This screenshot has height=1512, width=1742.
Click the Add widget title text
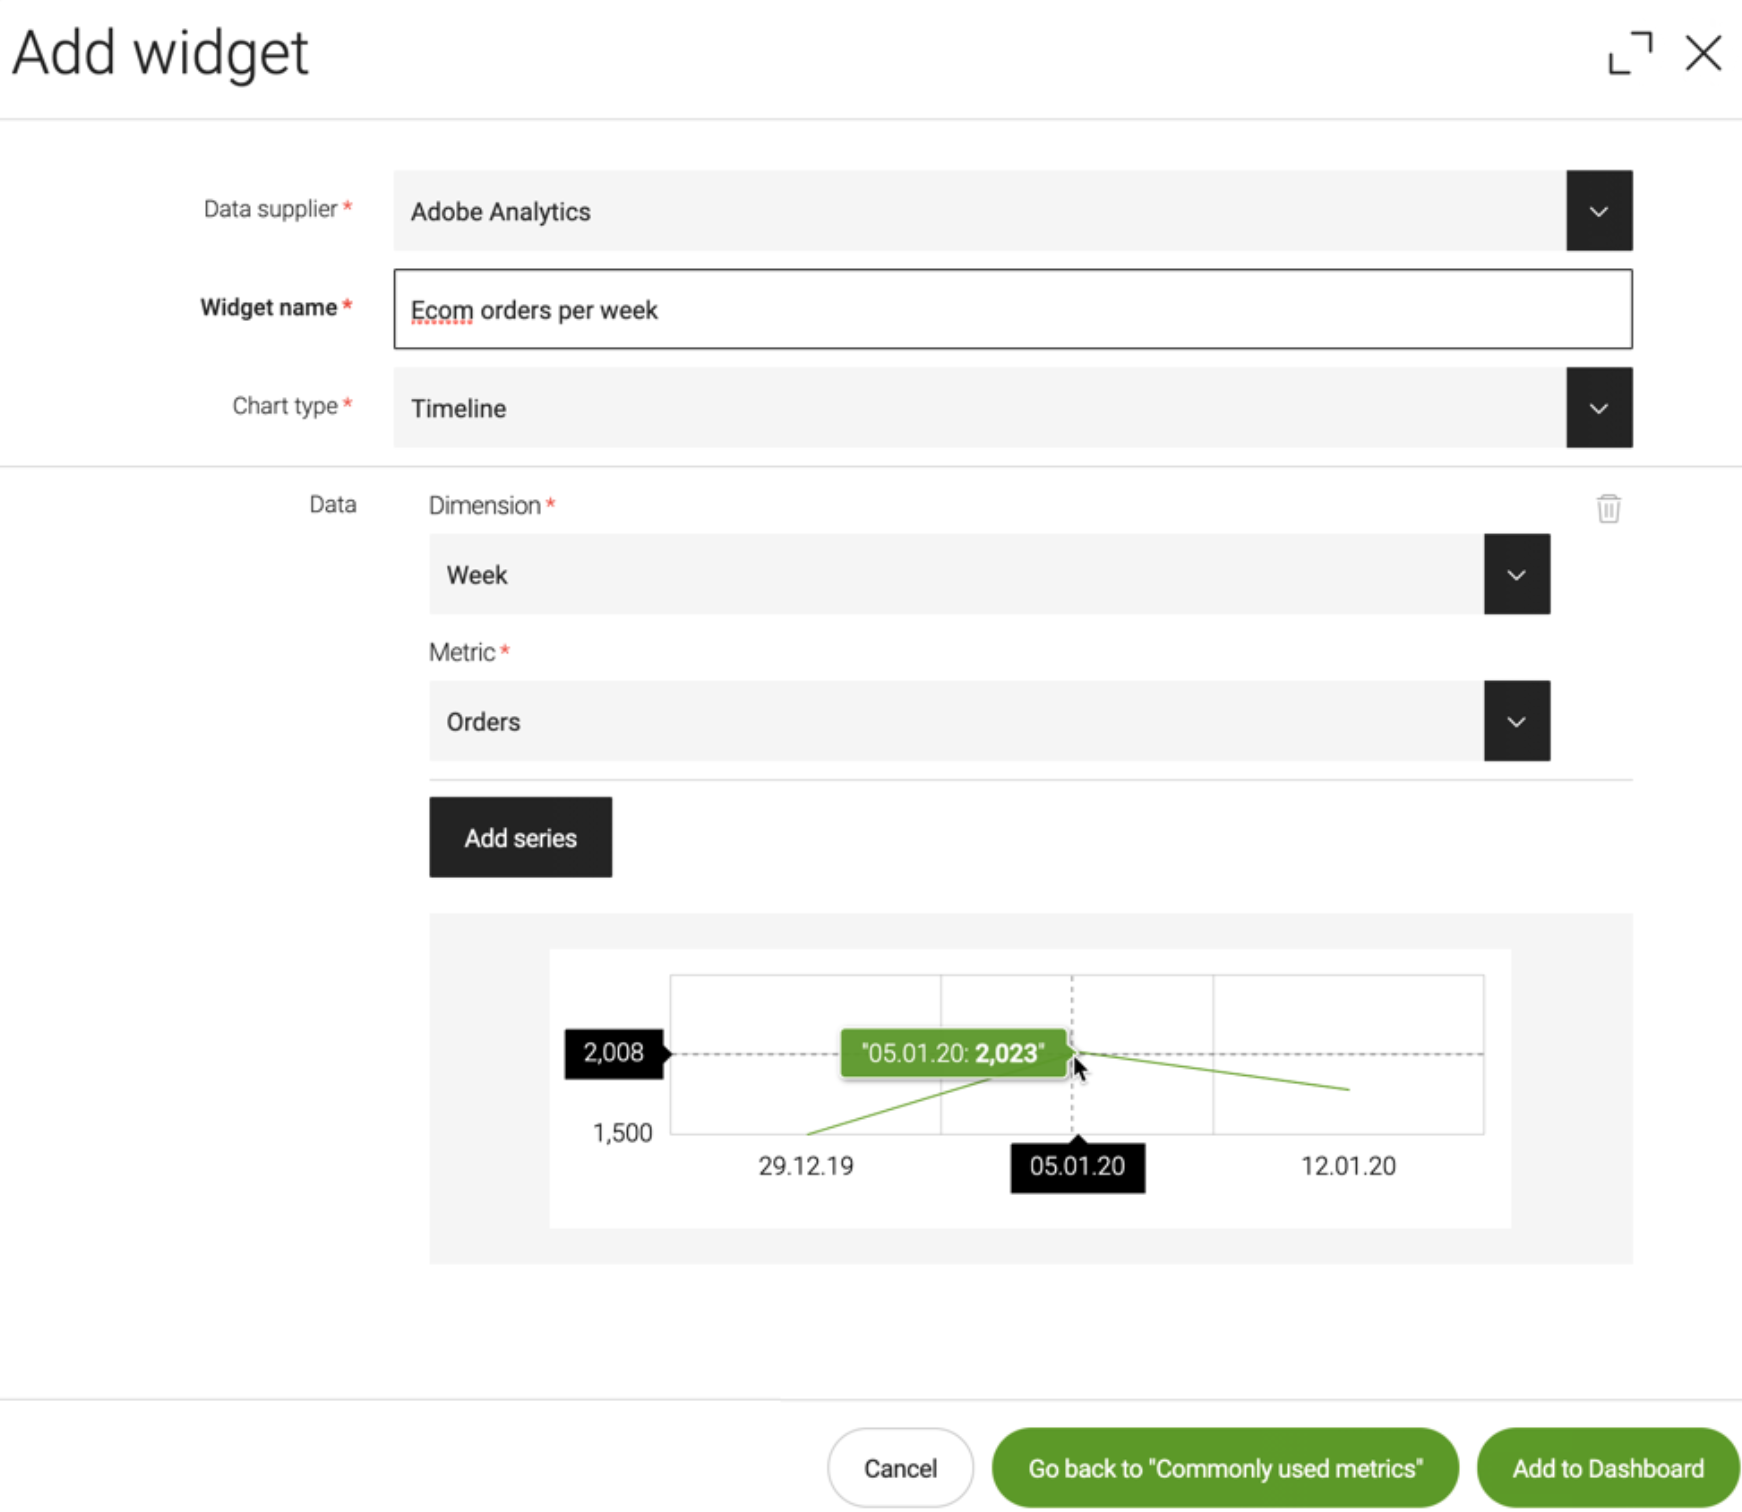click(160, 54)
